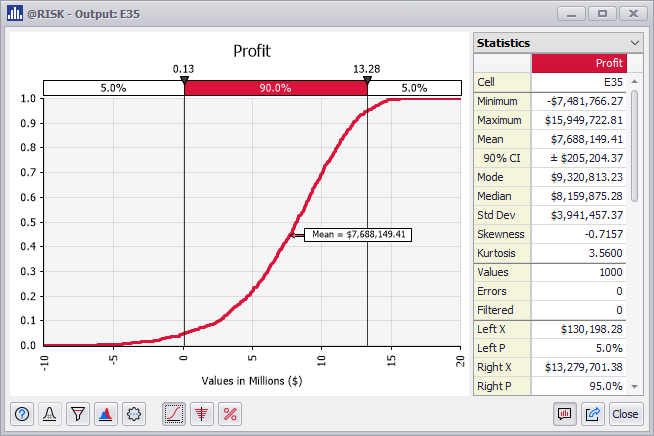Open the help icon in bottom toolbar
The height and width of the screenshot is (436, 654).
[x=23, y=414]
